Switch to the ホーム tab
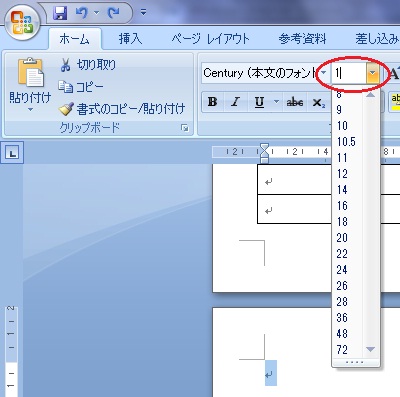Image resolution: width=400 pixels, height=397 pixels. [x=75, y=39]
